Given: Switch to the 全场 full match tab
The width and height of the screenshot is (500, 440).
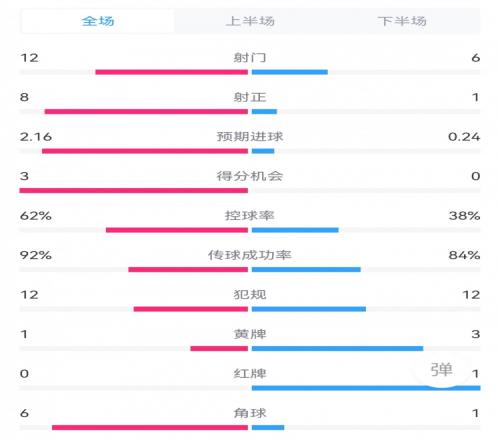Looking at the screenshot, I should tap(98, 21).
